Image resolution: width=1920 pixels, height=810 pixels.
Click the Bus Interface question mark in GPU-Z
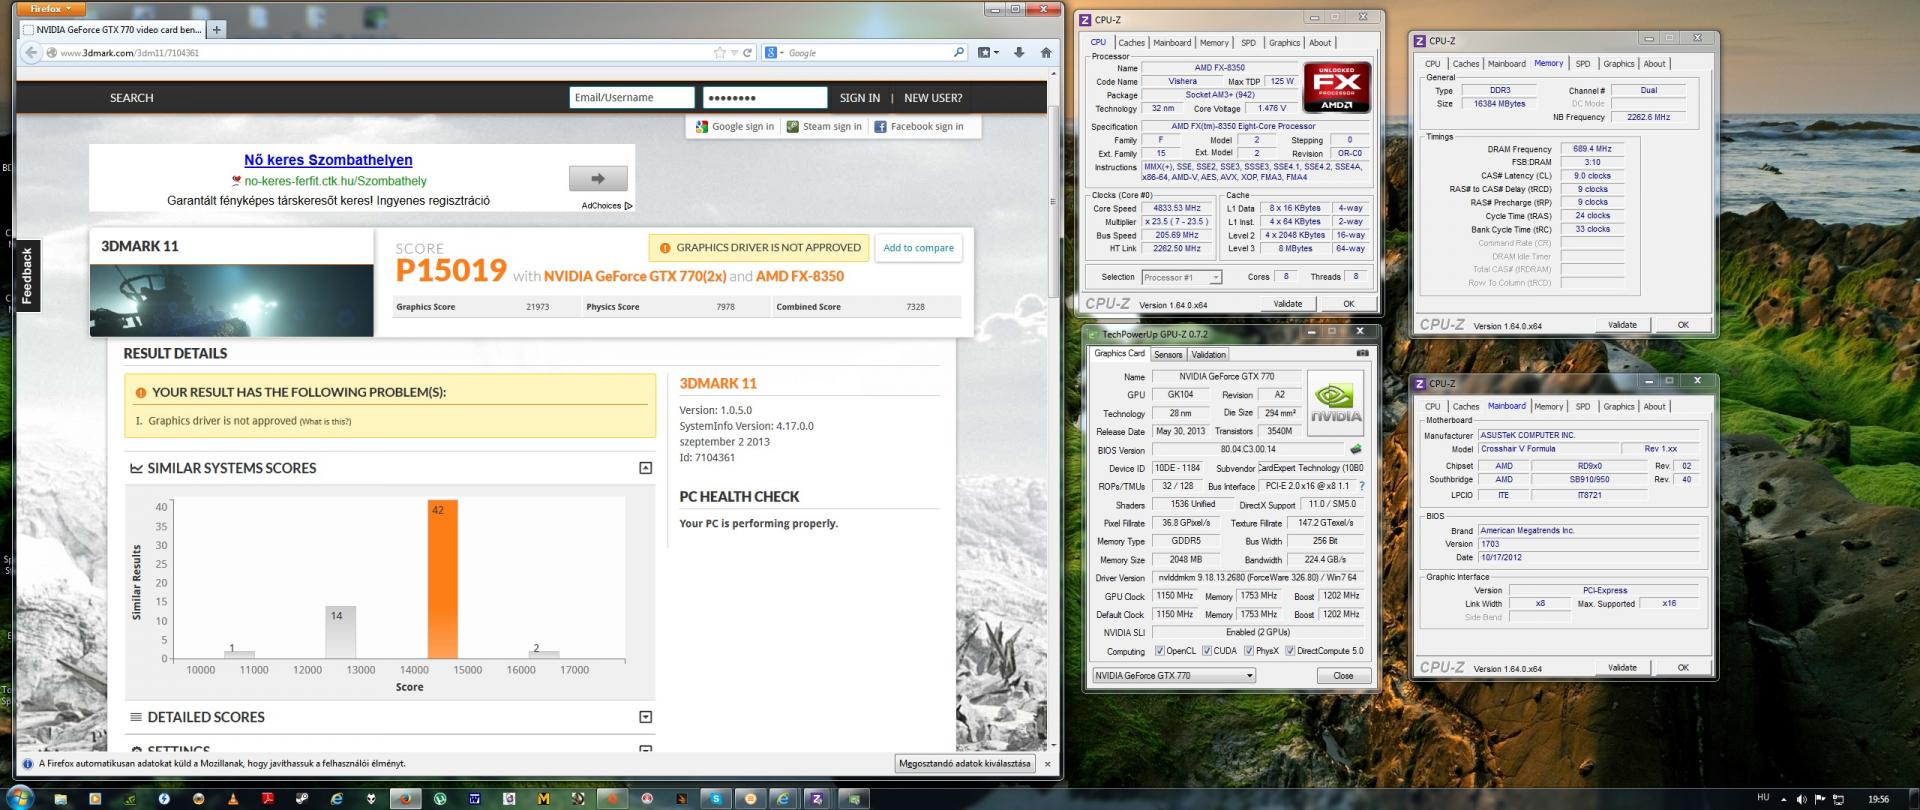coord(1361,486)
